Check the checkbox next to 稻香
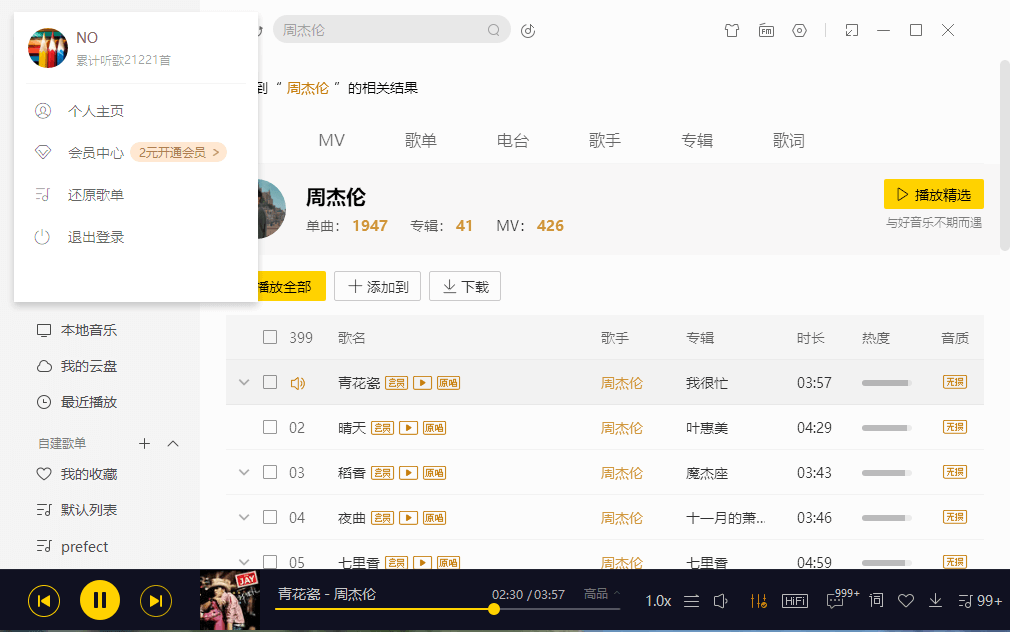 270,472
